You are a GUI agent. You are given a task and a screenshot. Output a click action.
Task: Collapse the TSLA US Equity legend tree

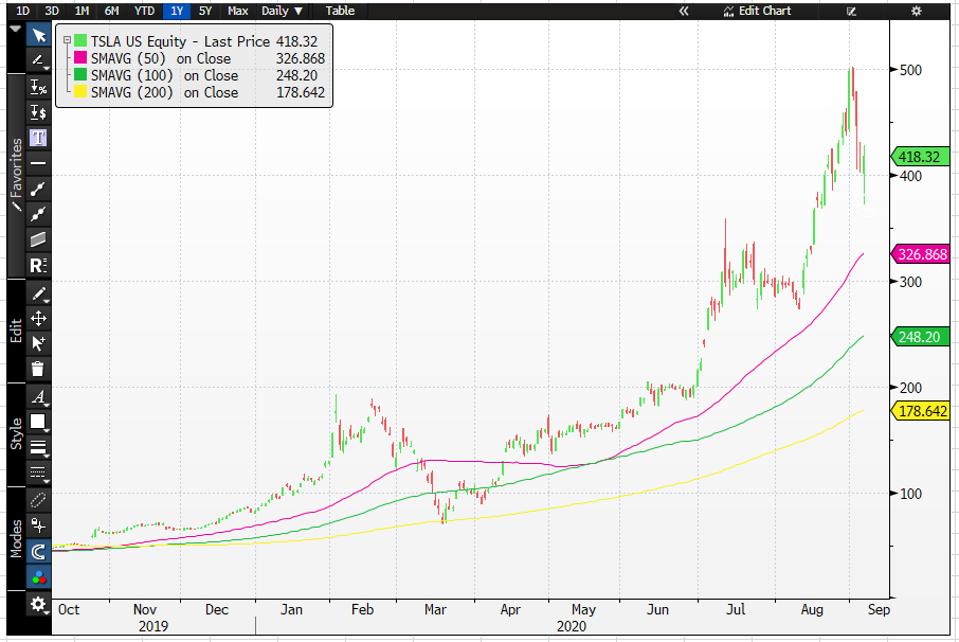coord(67,41)
